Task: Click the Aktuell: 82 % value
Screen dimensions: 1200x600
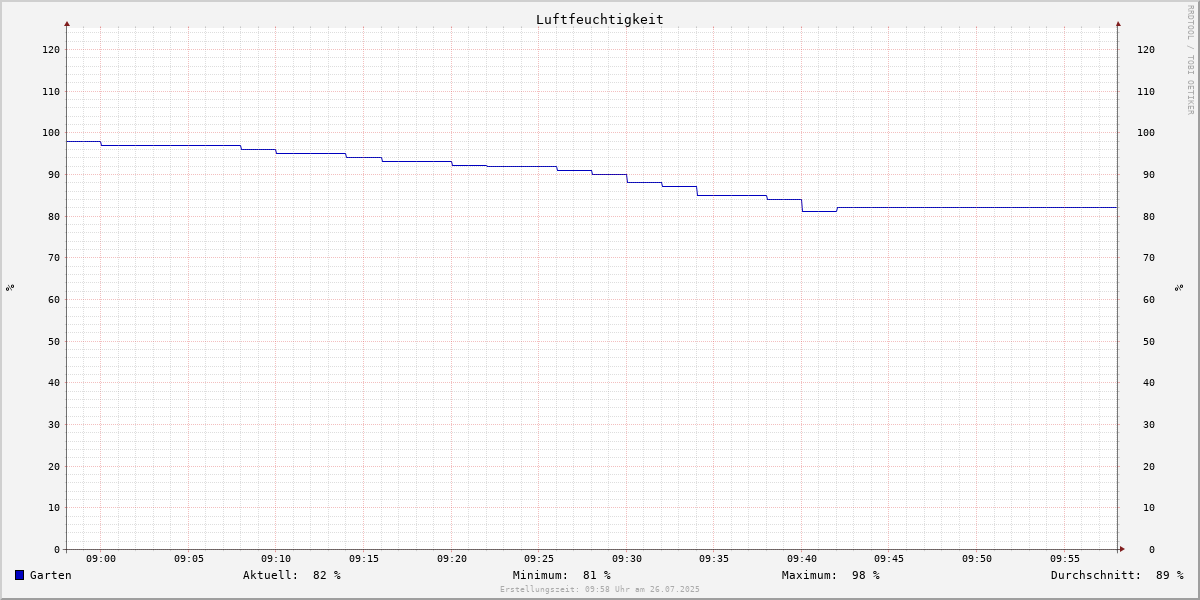Action: pos(292,575)
